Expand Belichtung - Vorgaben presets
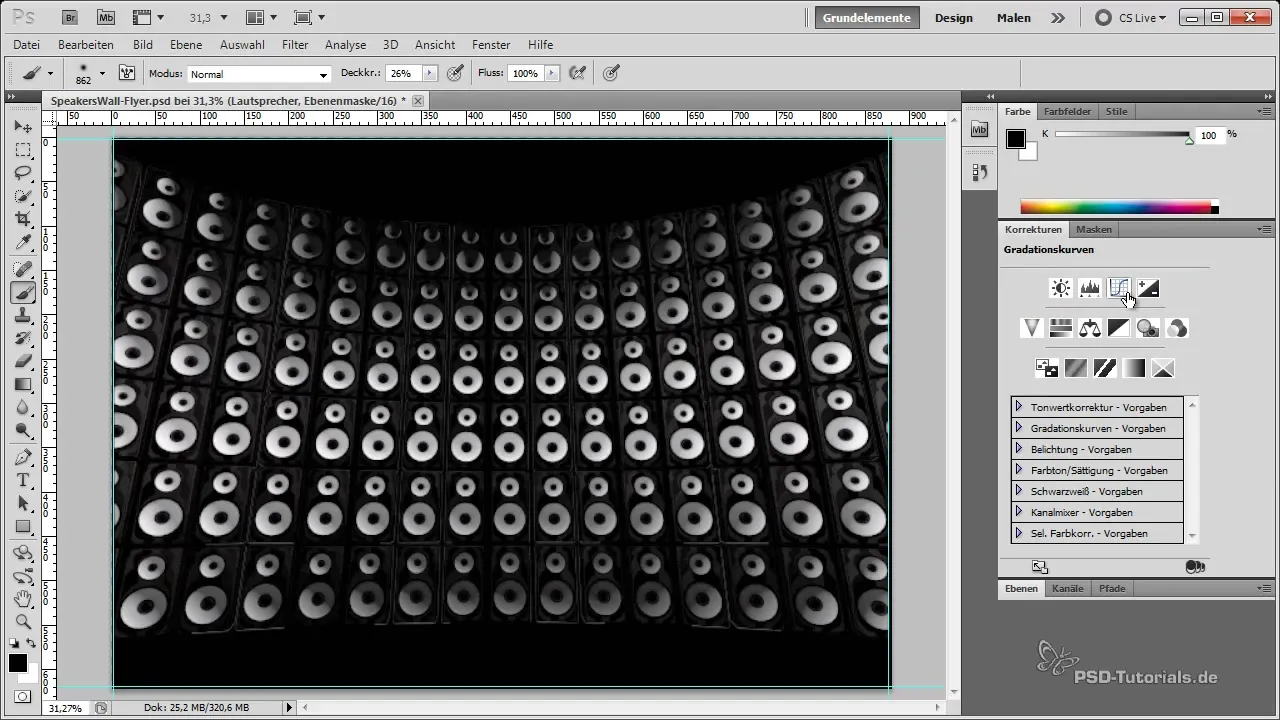 tap(1018, 449)
